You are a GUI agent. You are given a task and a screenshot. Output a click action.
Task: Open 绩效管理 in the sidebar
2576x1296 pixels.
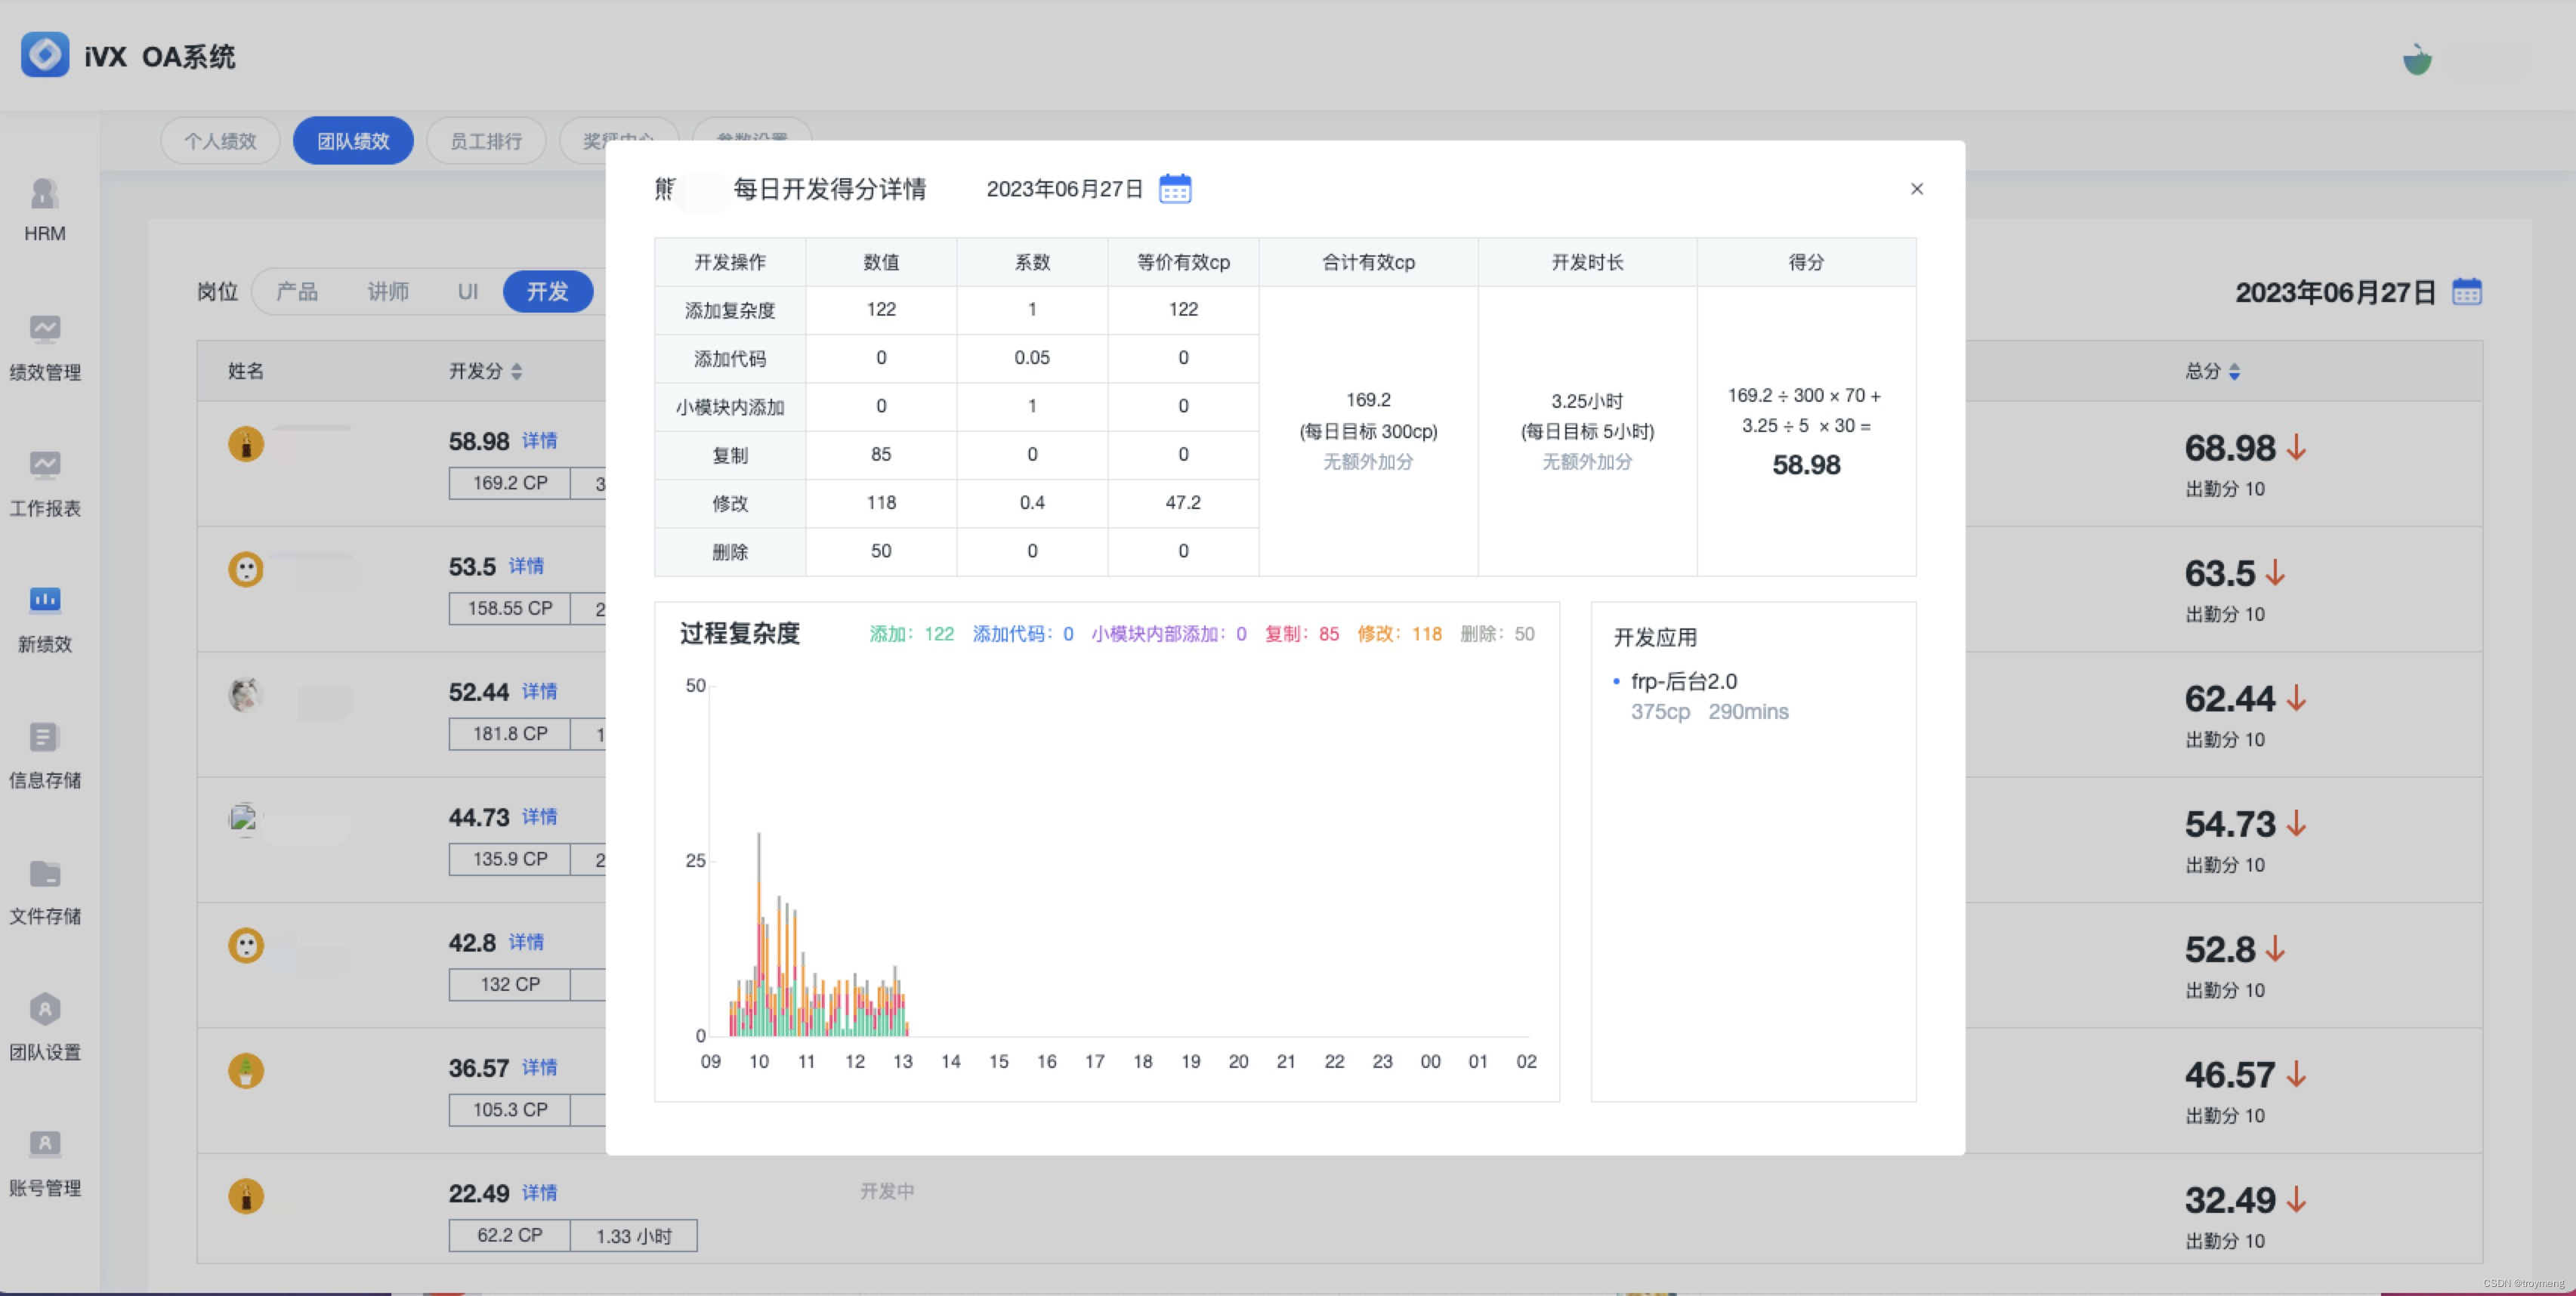click(44, 329)
